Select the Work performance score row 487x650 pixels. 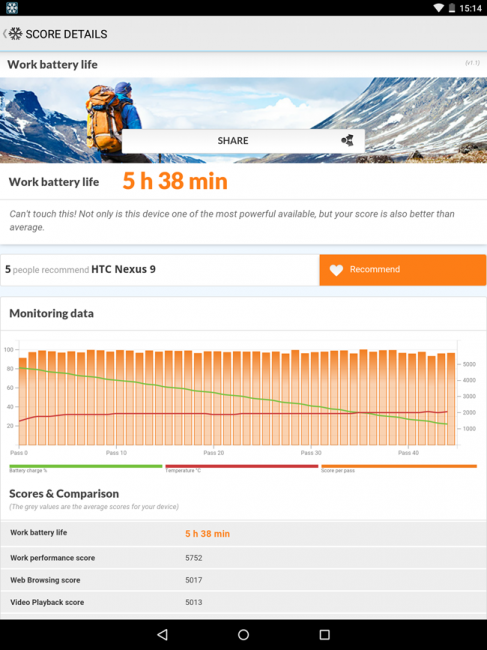coord(243,558)
